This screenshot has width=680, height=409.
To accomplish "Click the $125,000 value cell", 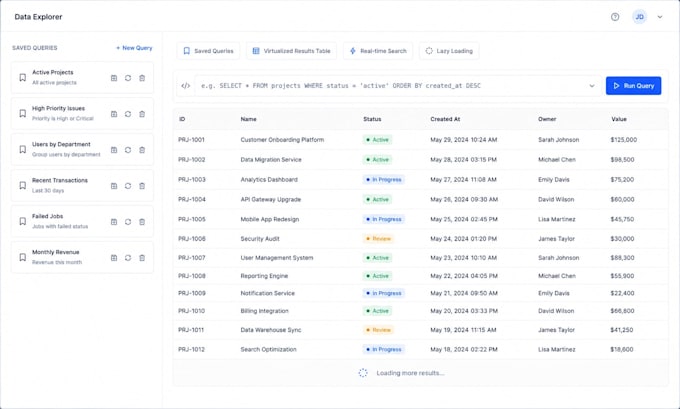I will 624,140.
